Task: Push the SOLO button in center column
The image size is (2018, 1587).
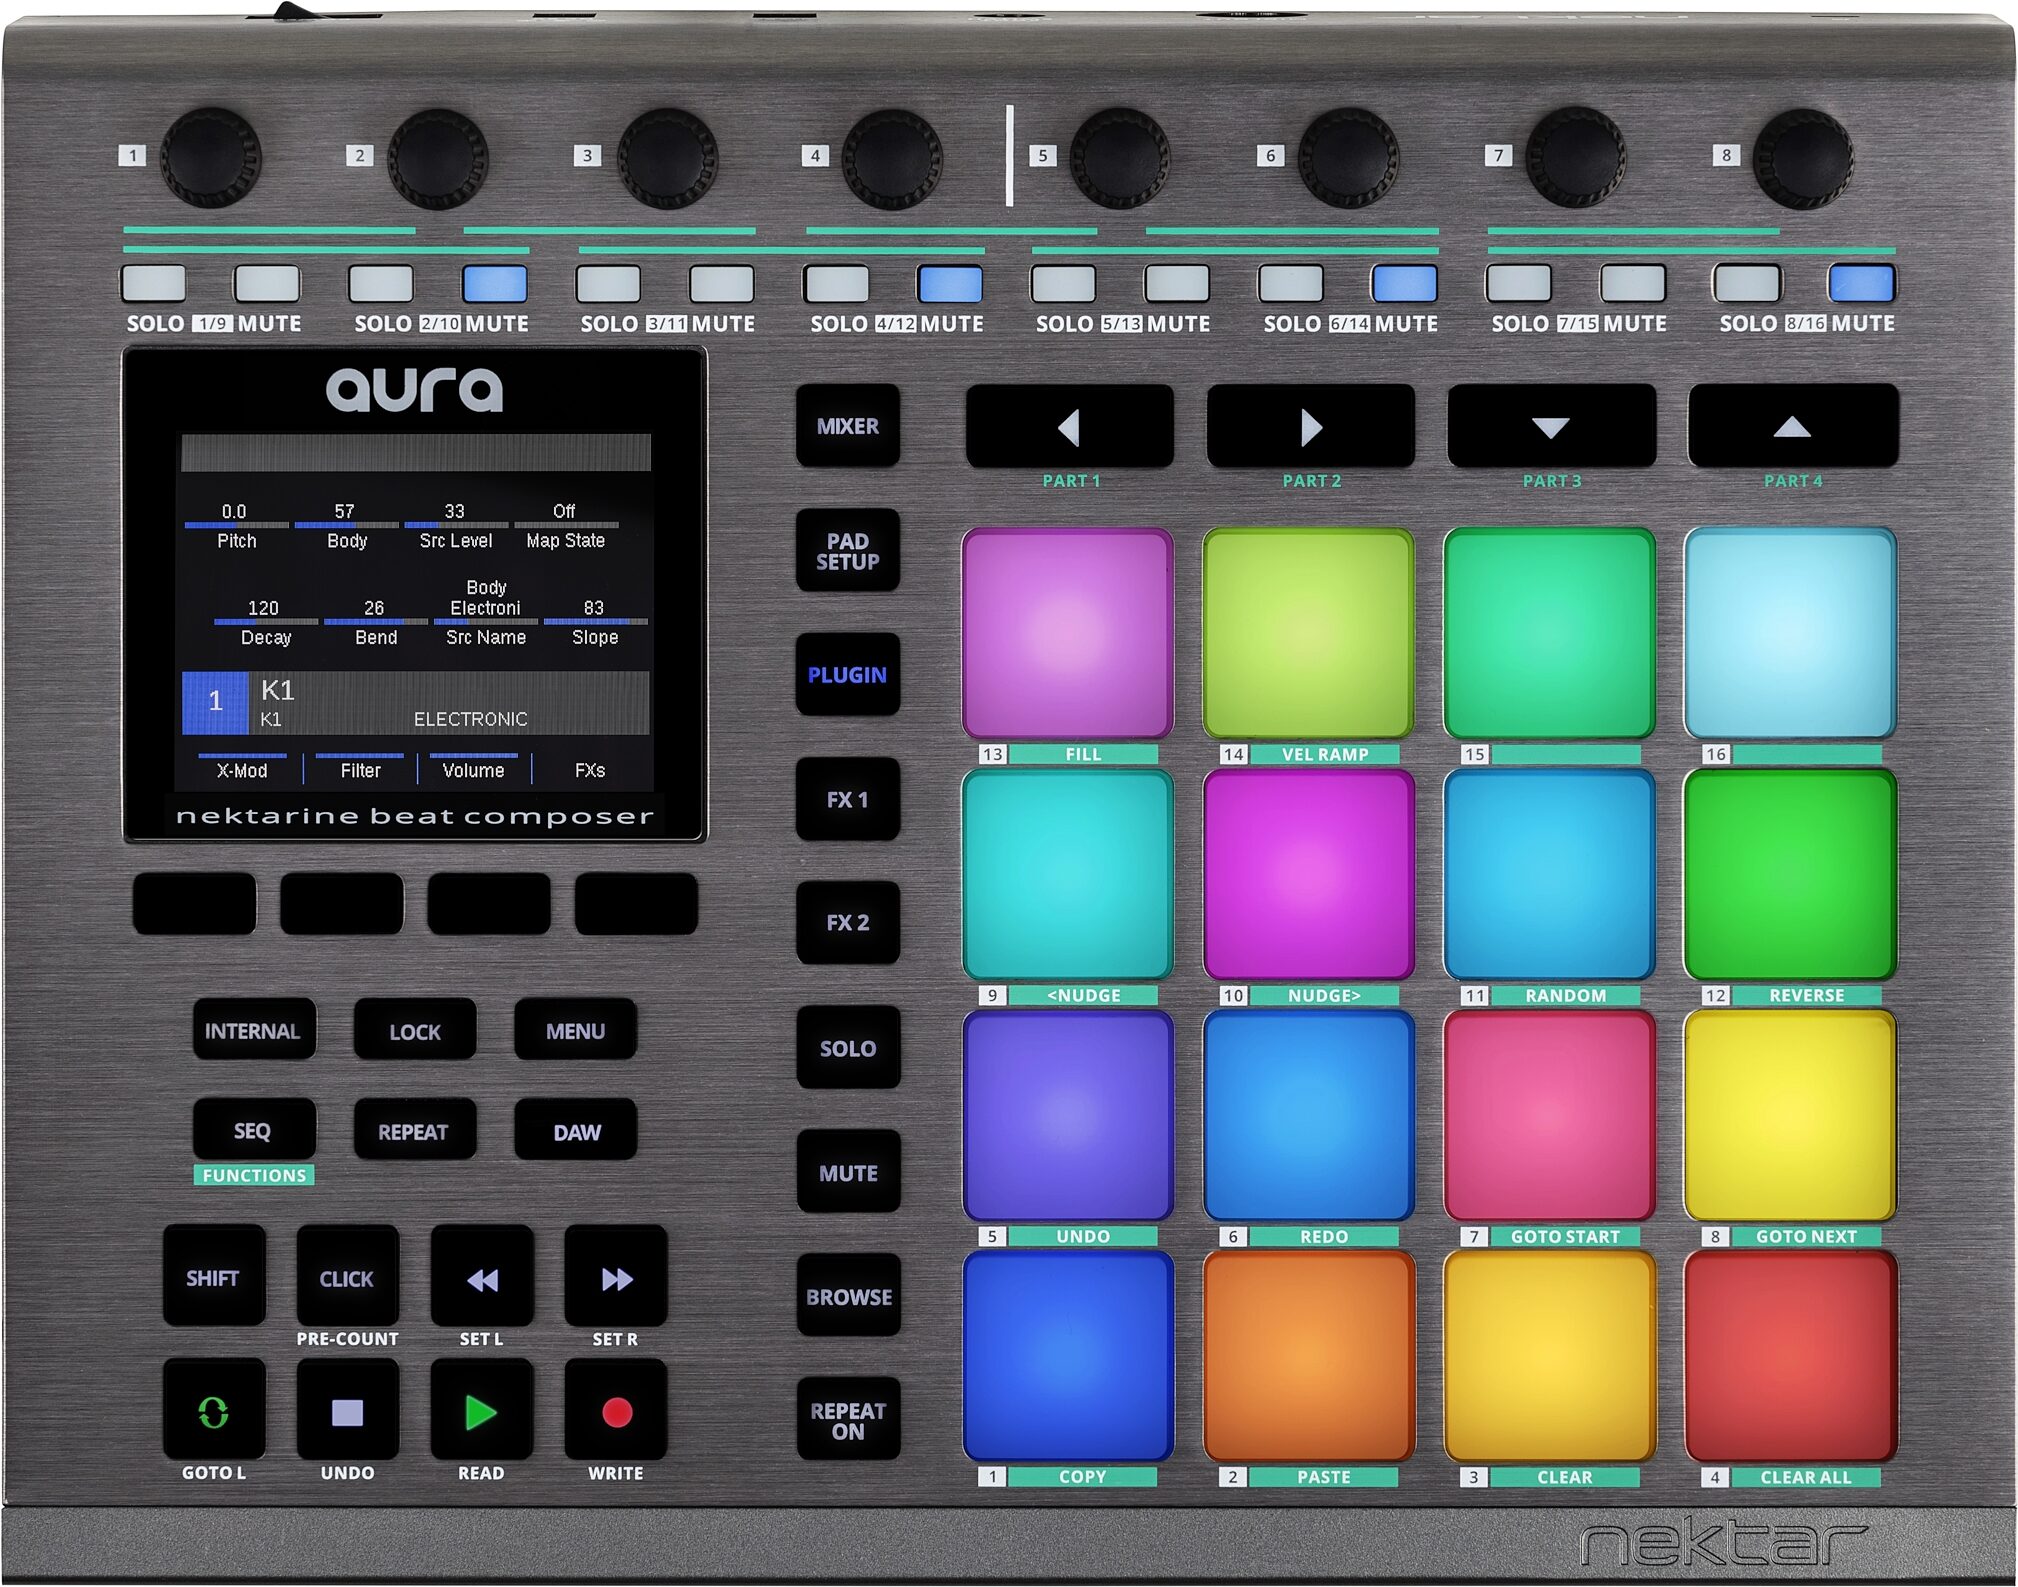Action: [848, 1048]
